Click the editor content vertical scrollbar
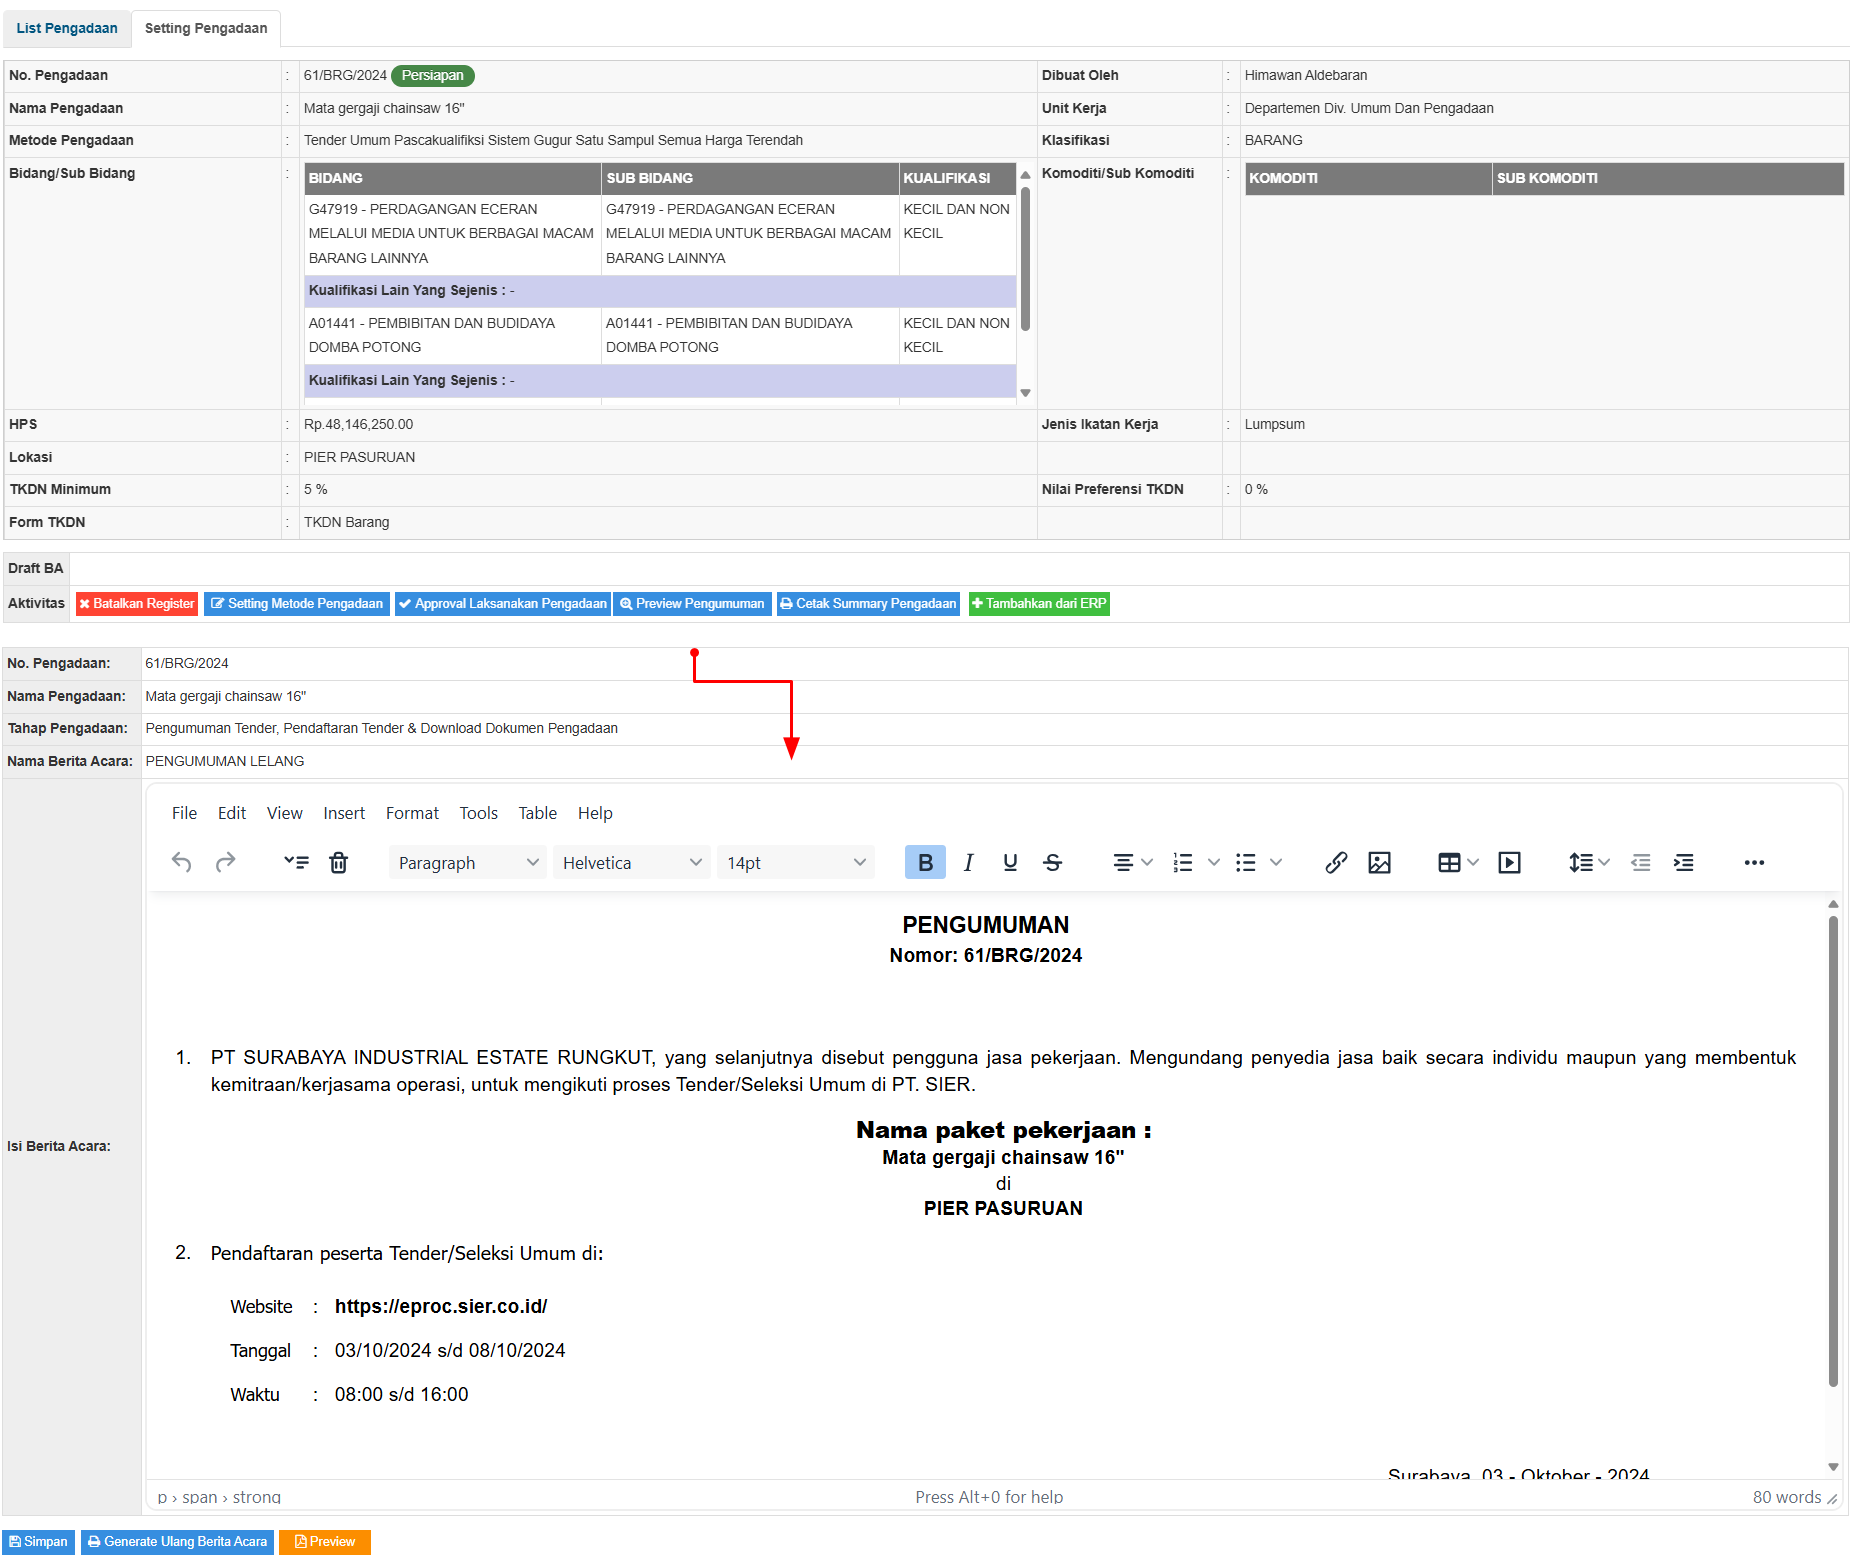The height and width of the screenshot is (1559, 1854). point(1833,1150)
